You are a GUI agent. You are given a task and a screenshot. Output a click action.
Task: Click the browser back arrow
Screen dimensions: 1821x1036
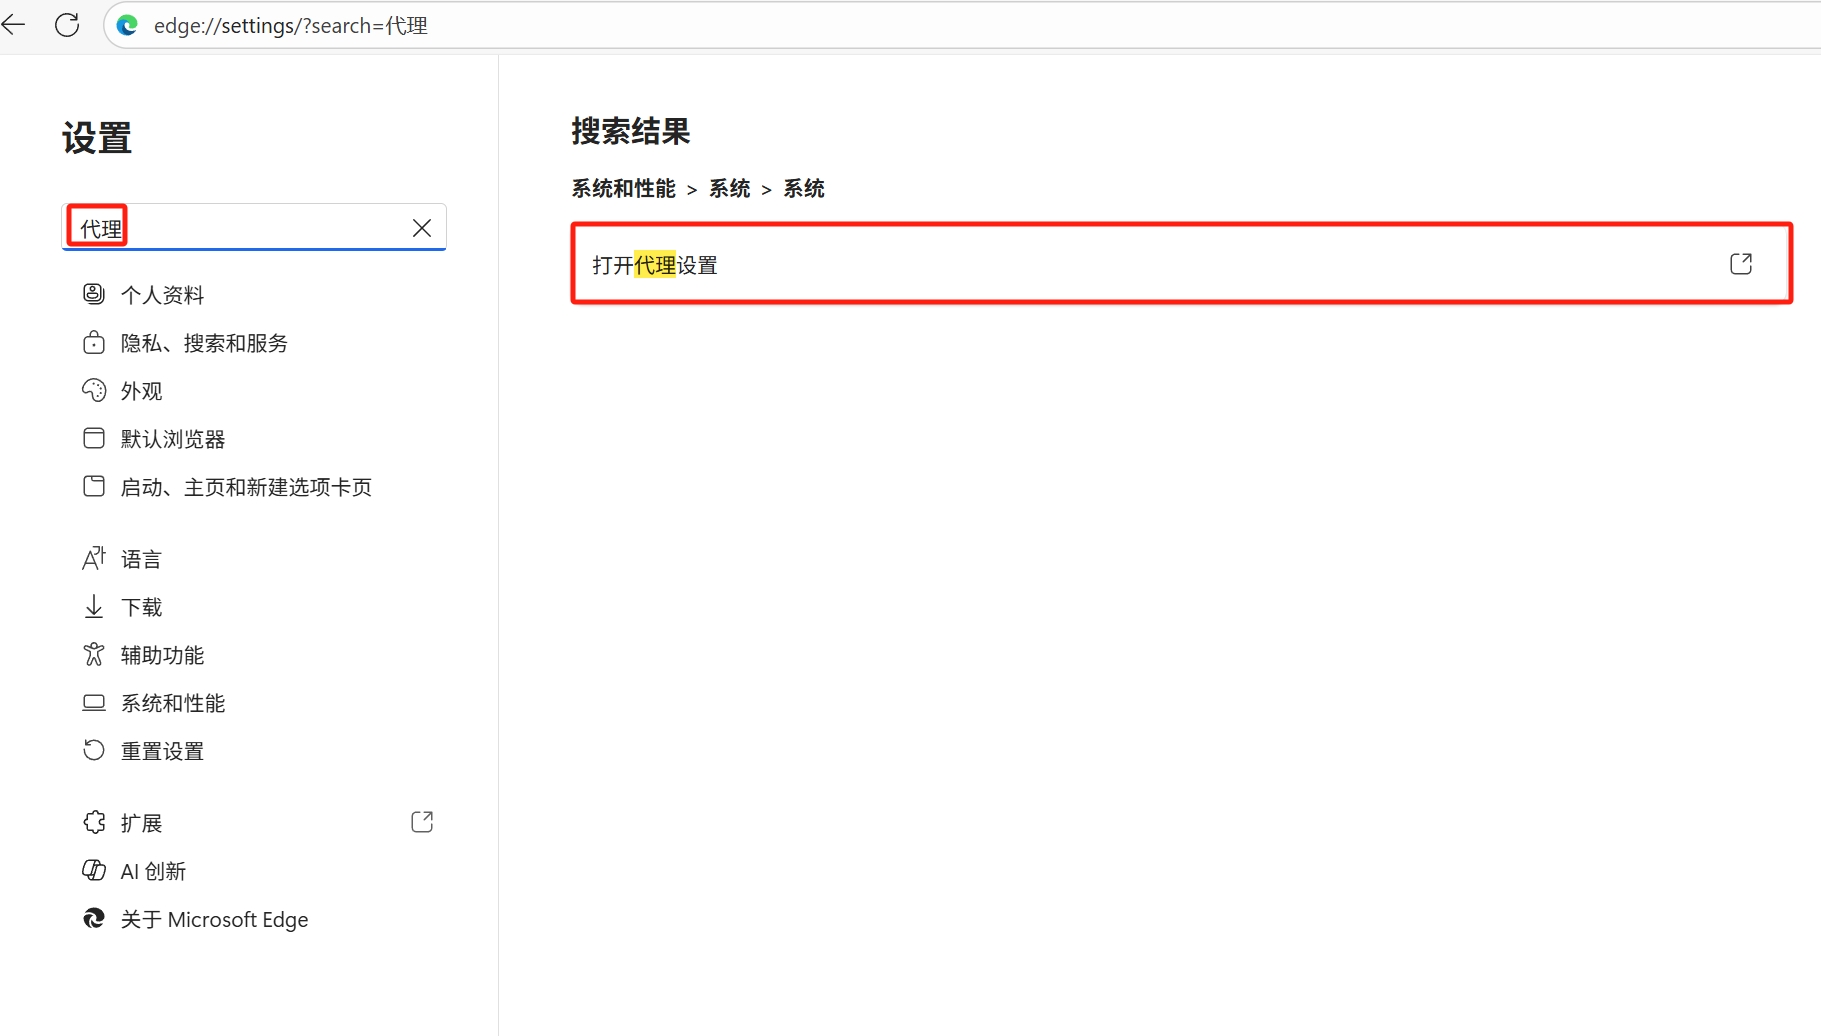click(x=15, y=24)
